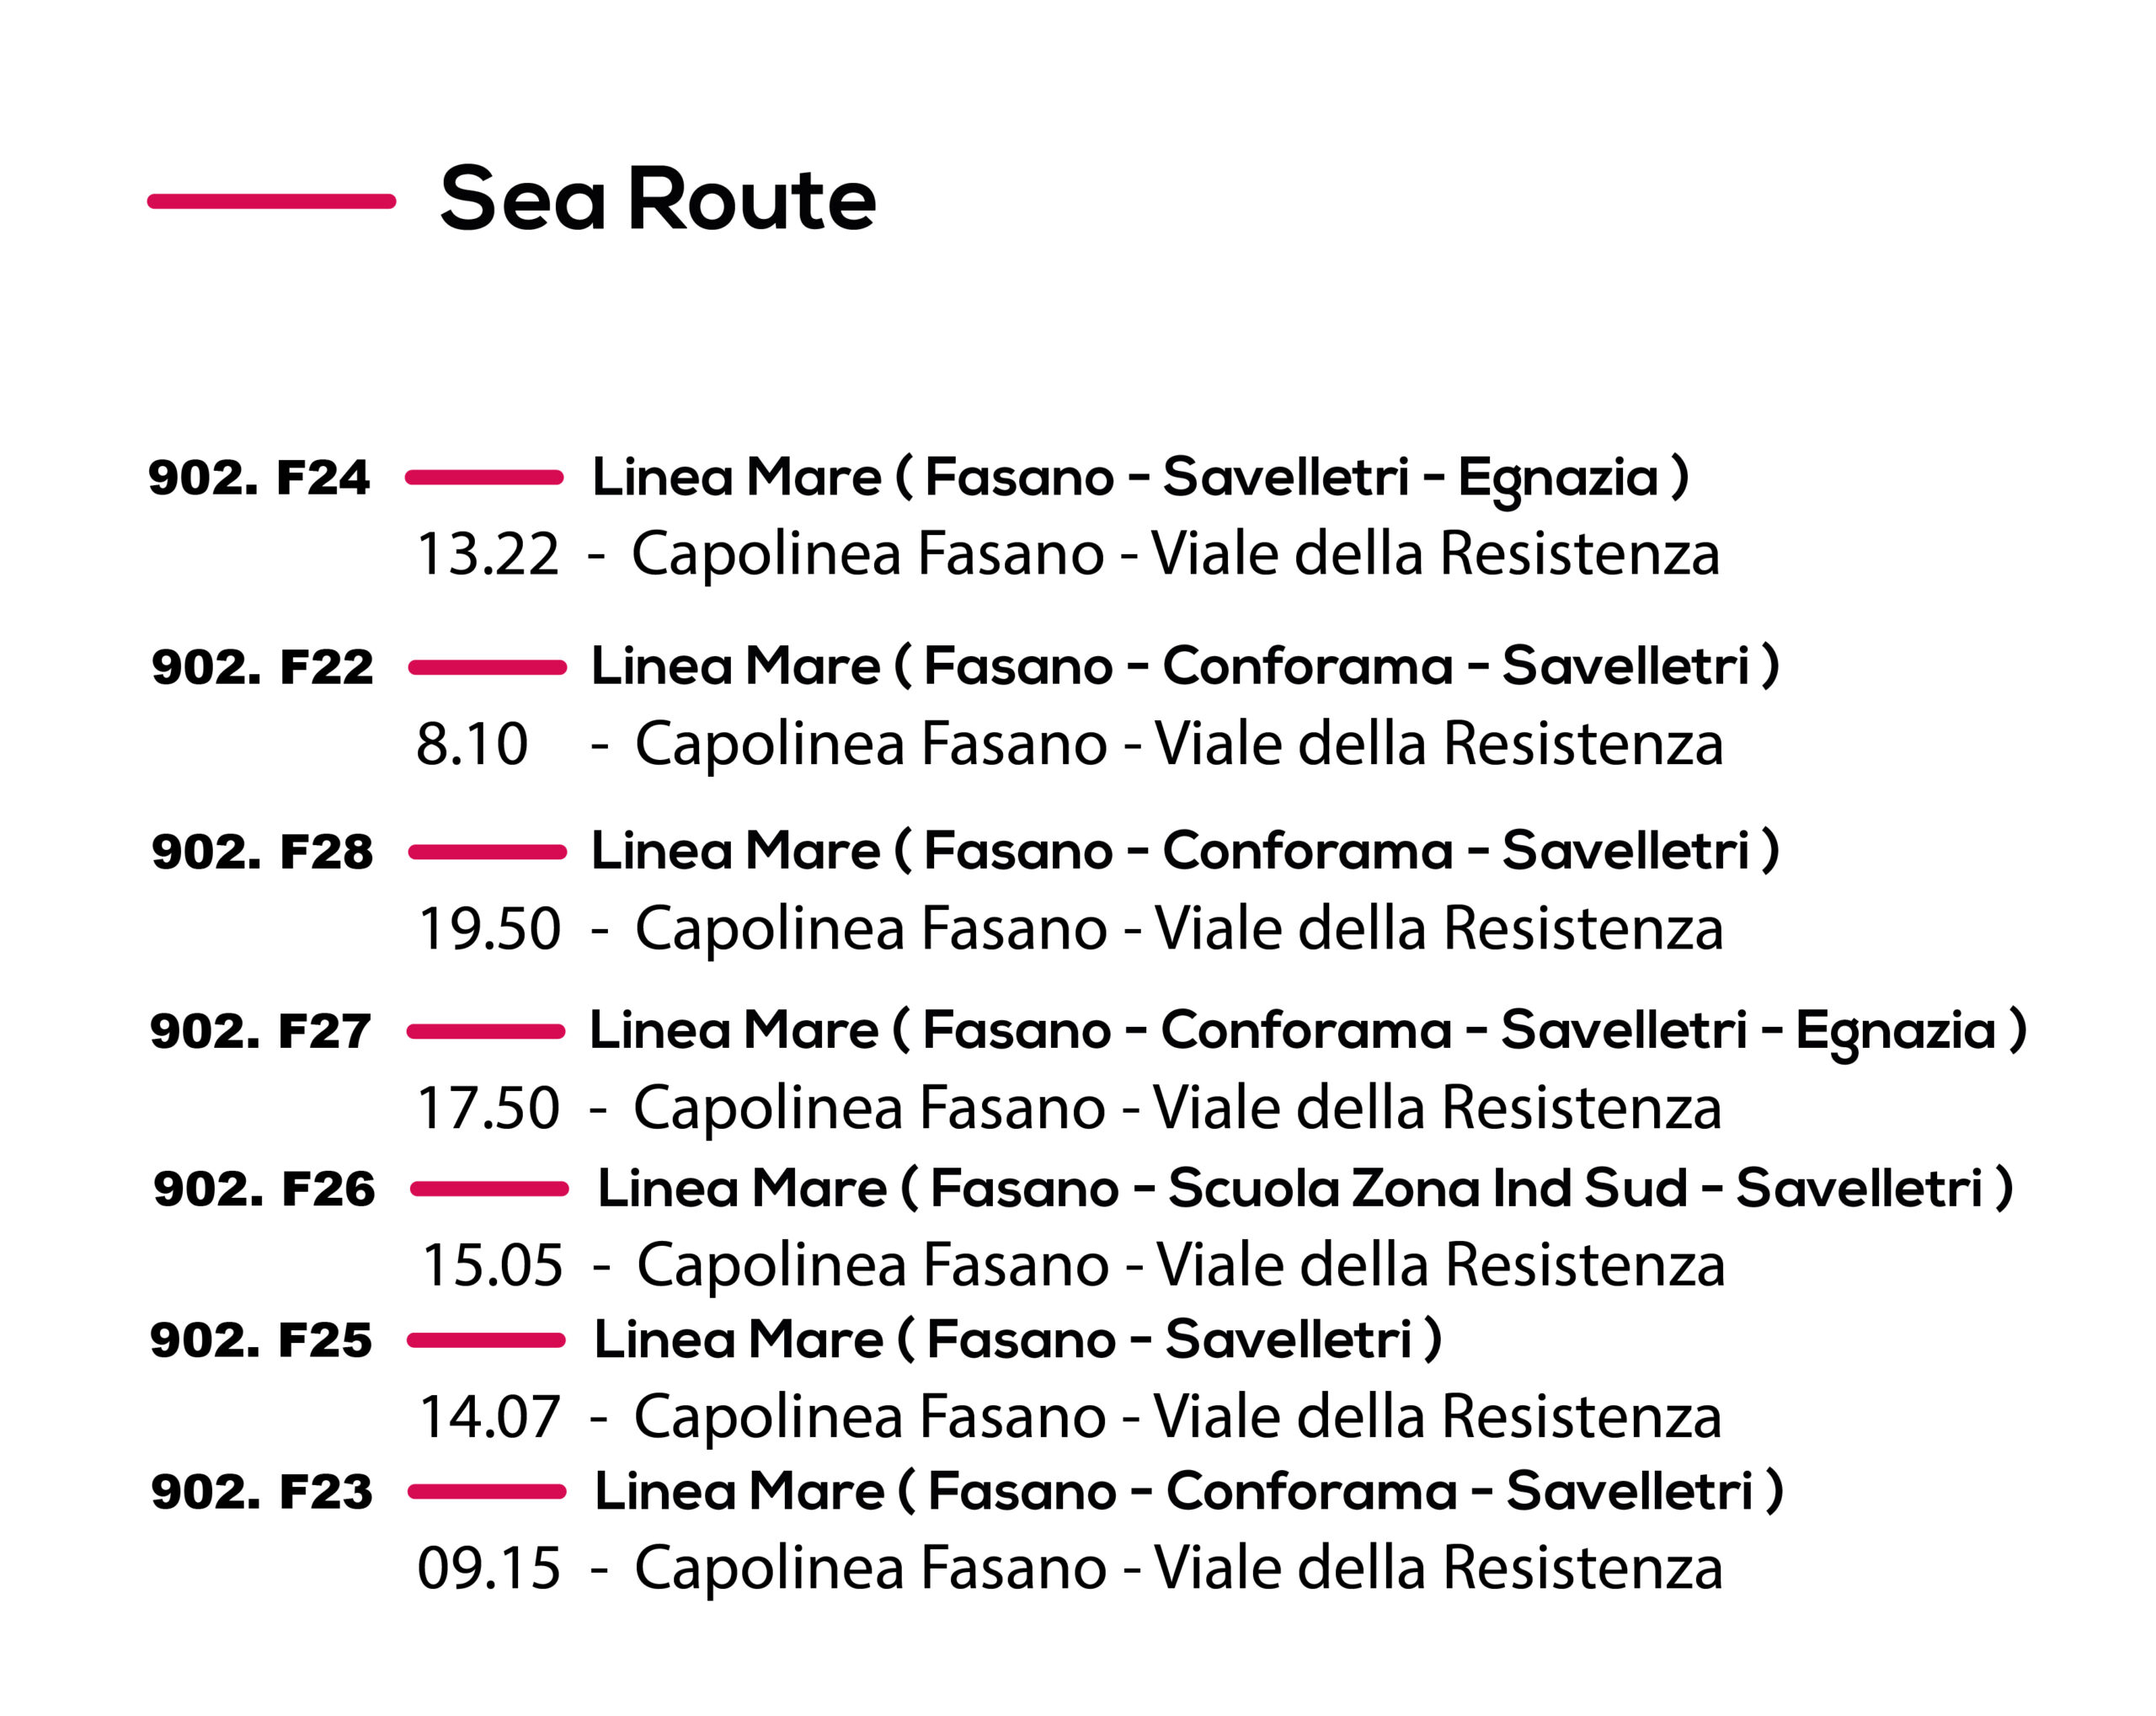Select the 902. F22 route code
This screenshot has width=2156, height=1716.
[262, 667]
